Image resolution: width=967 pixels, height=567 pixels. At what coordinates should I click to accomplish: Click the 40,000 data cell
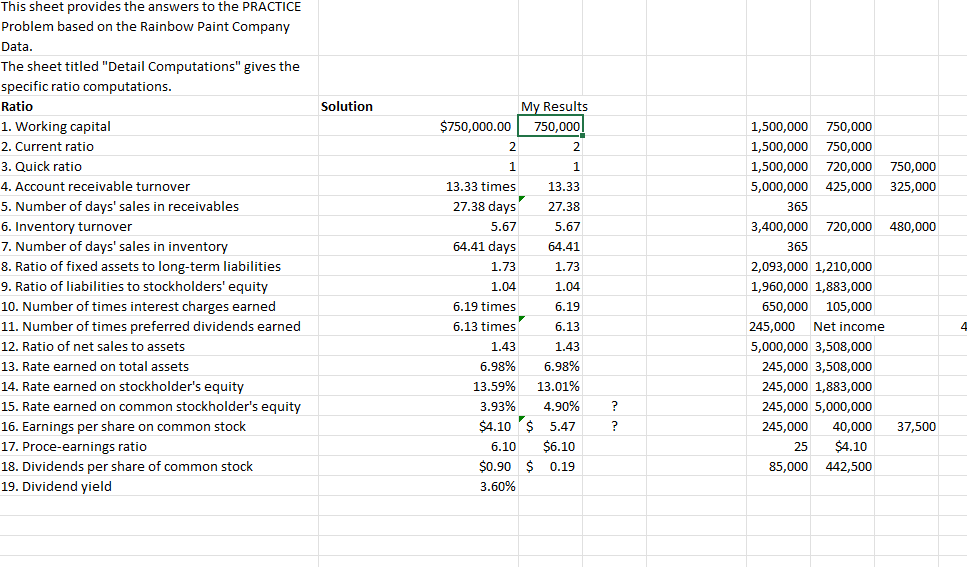coord(842,426)
